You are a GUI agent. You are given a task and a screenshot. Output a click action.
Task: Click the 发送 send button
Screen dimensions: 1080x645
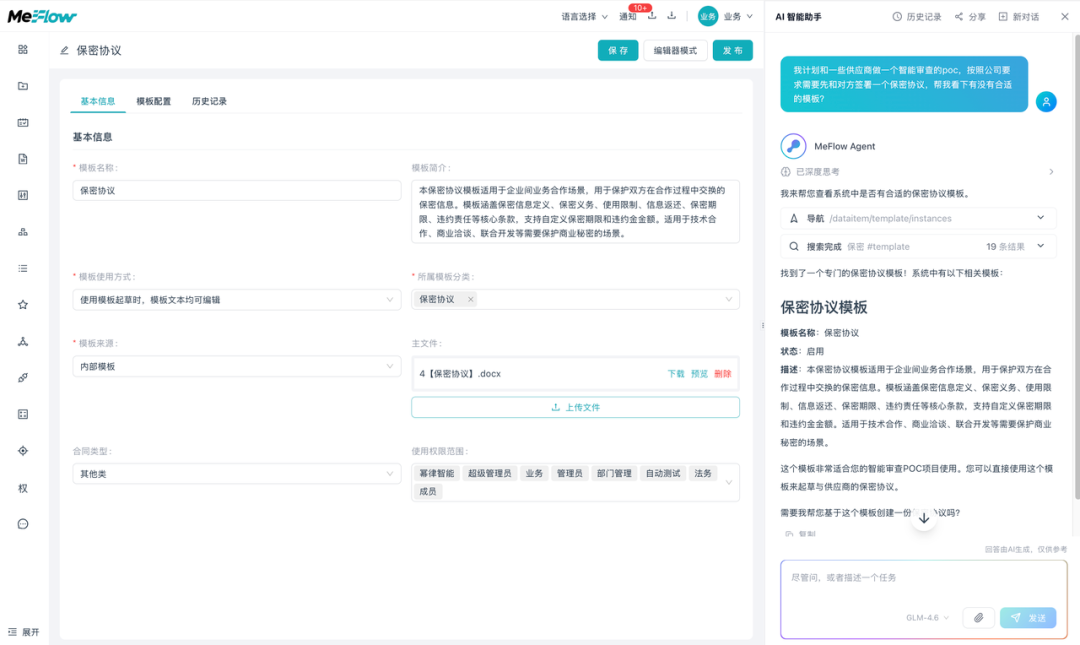[1028, 617]
